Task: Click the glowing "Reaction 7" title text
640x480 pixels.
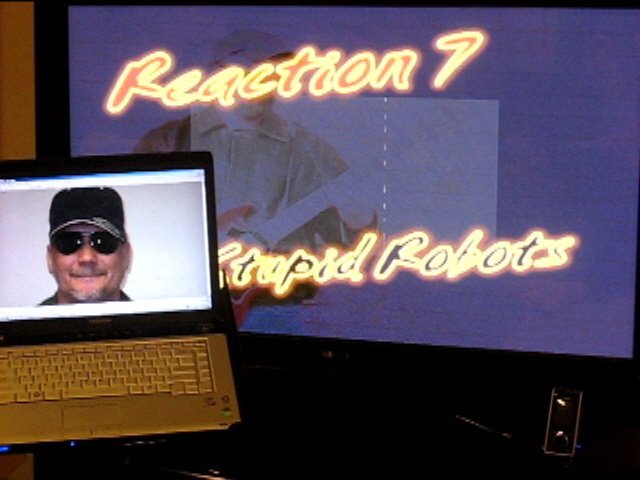Action: [290, 72]
